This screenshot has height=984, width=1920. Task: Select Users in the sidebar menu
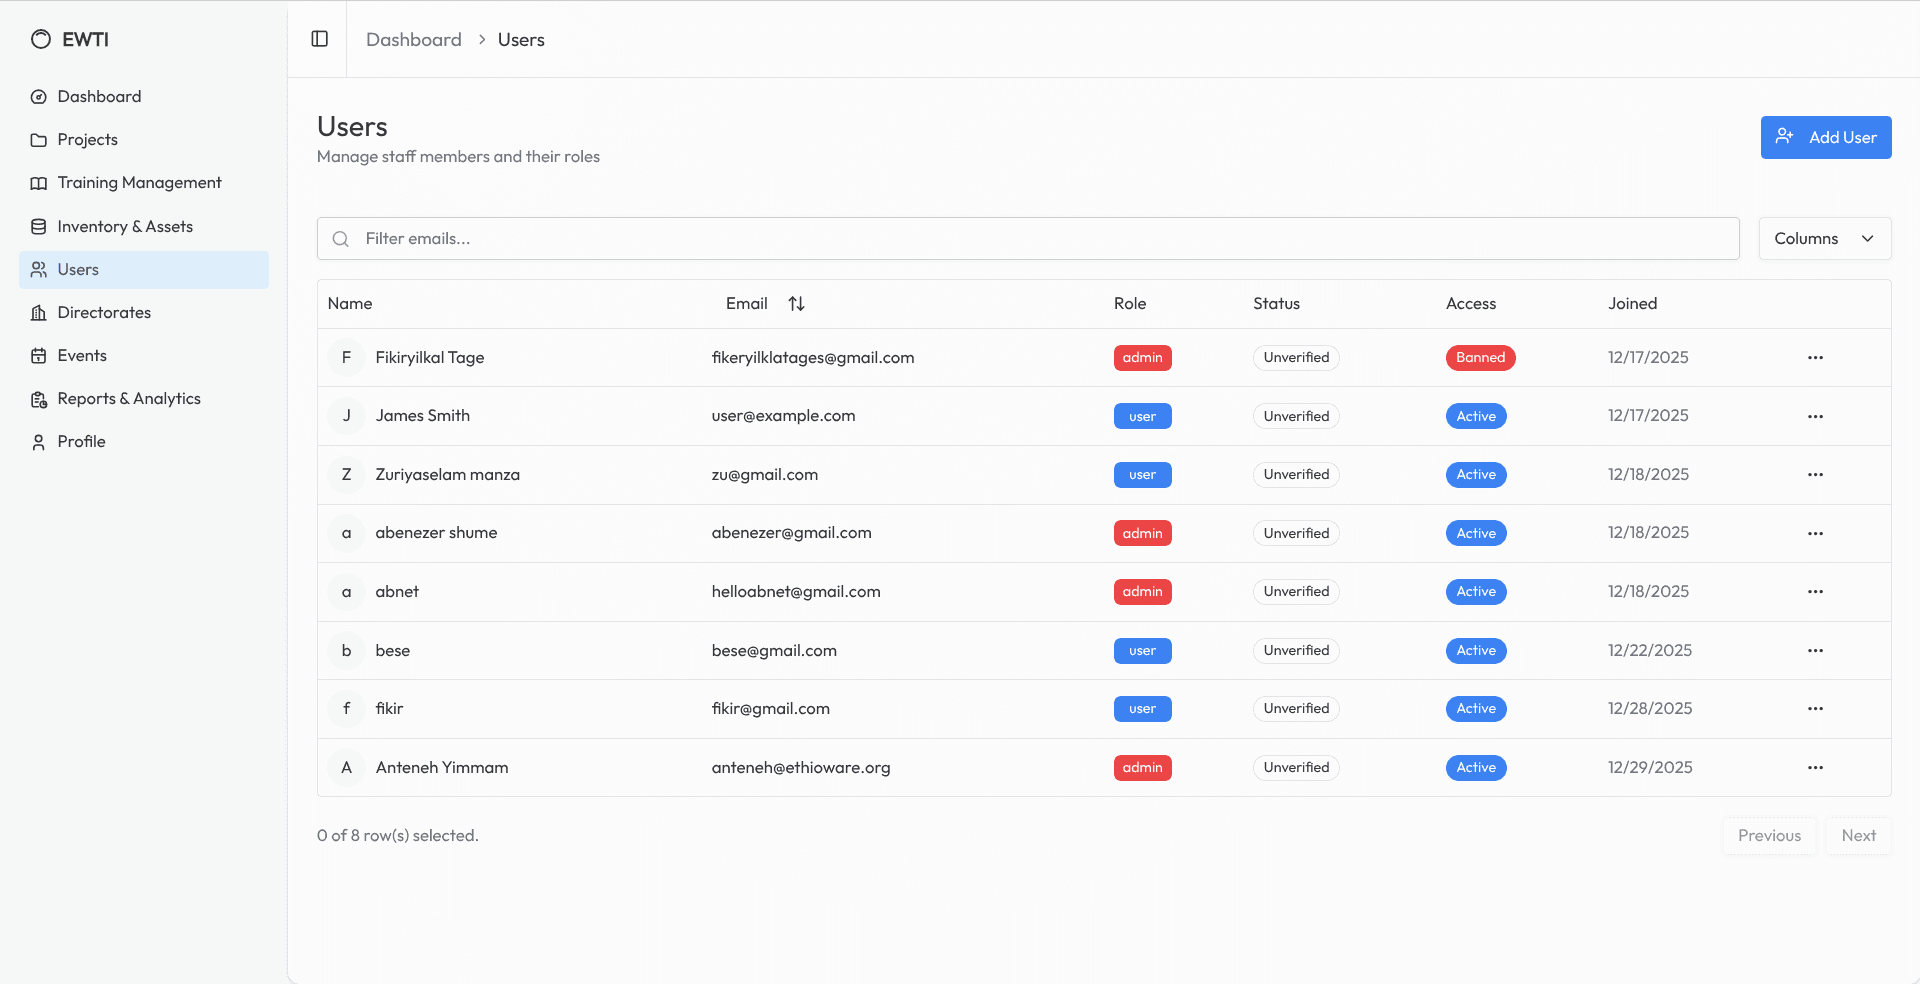click(78, 269)
